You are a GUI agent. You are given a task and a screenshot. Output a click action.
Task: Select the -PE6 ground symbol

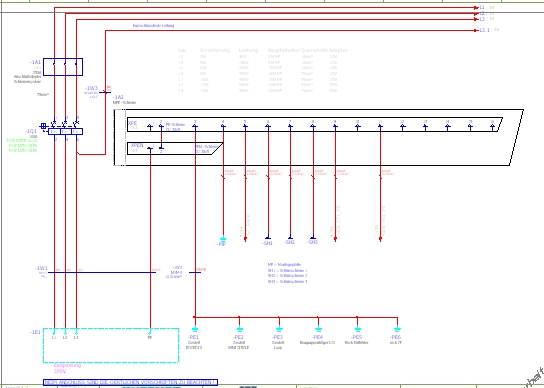pyautogui.click(x=397, y=329)
